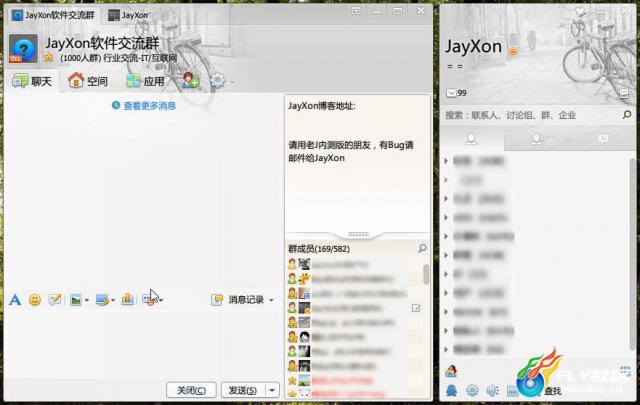Screen dimensions: 640x405
Task: Select the JayXon chat tab
Action: (128, 16)
